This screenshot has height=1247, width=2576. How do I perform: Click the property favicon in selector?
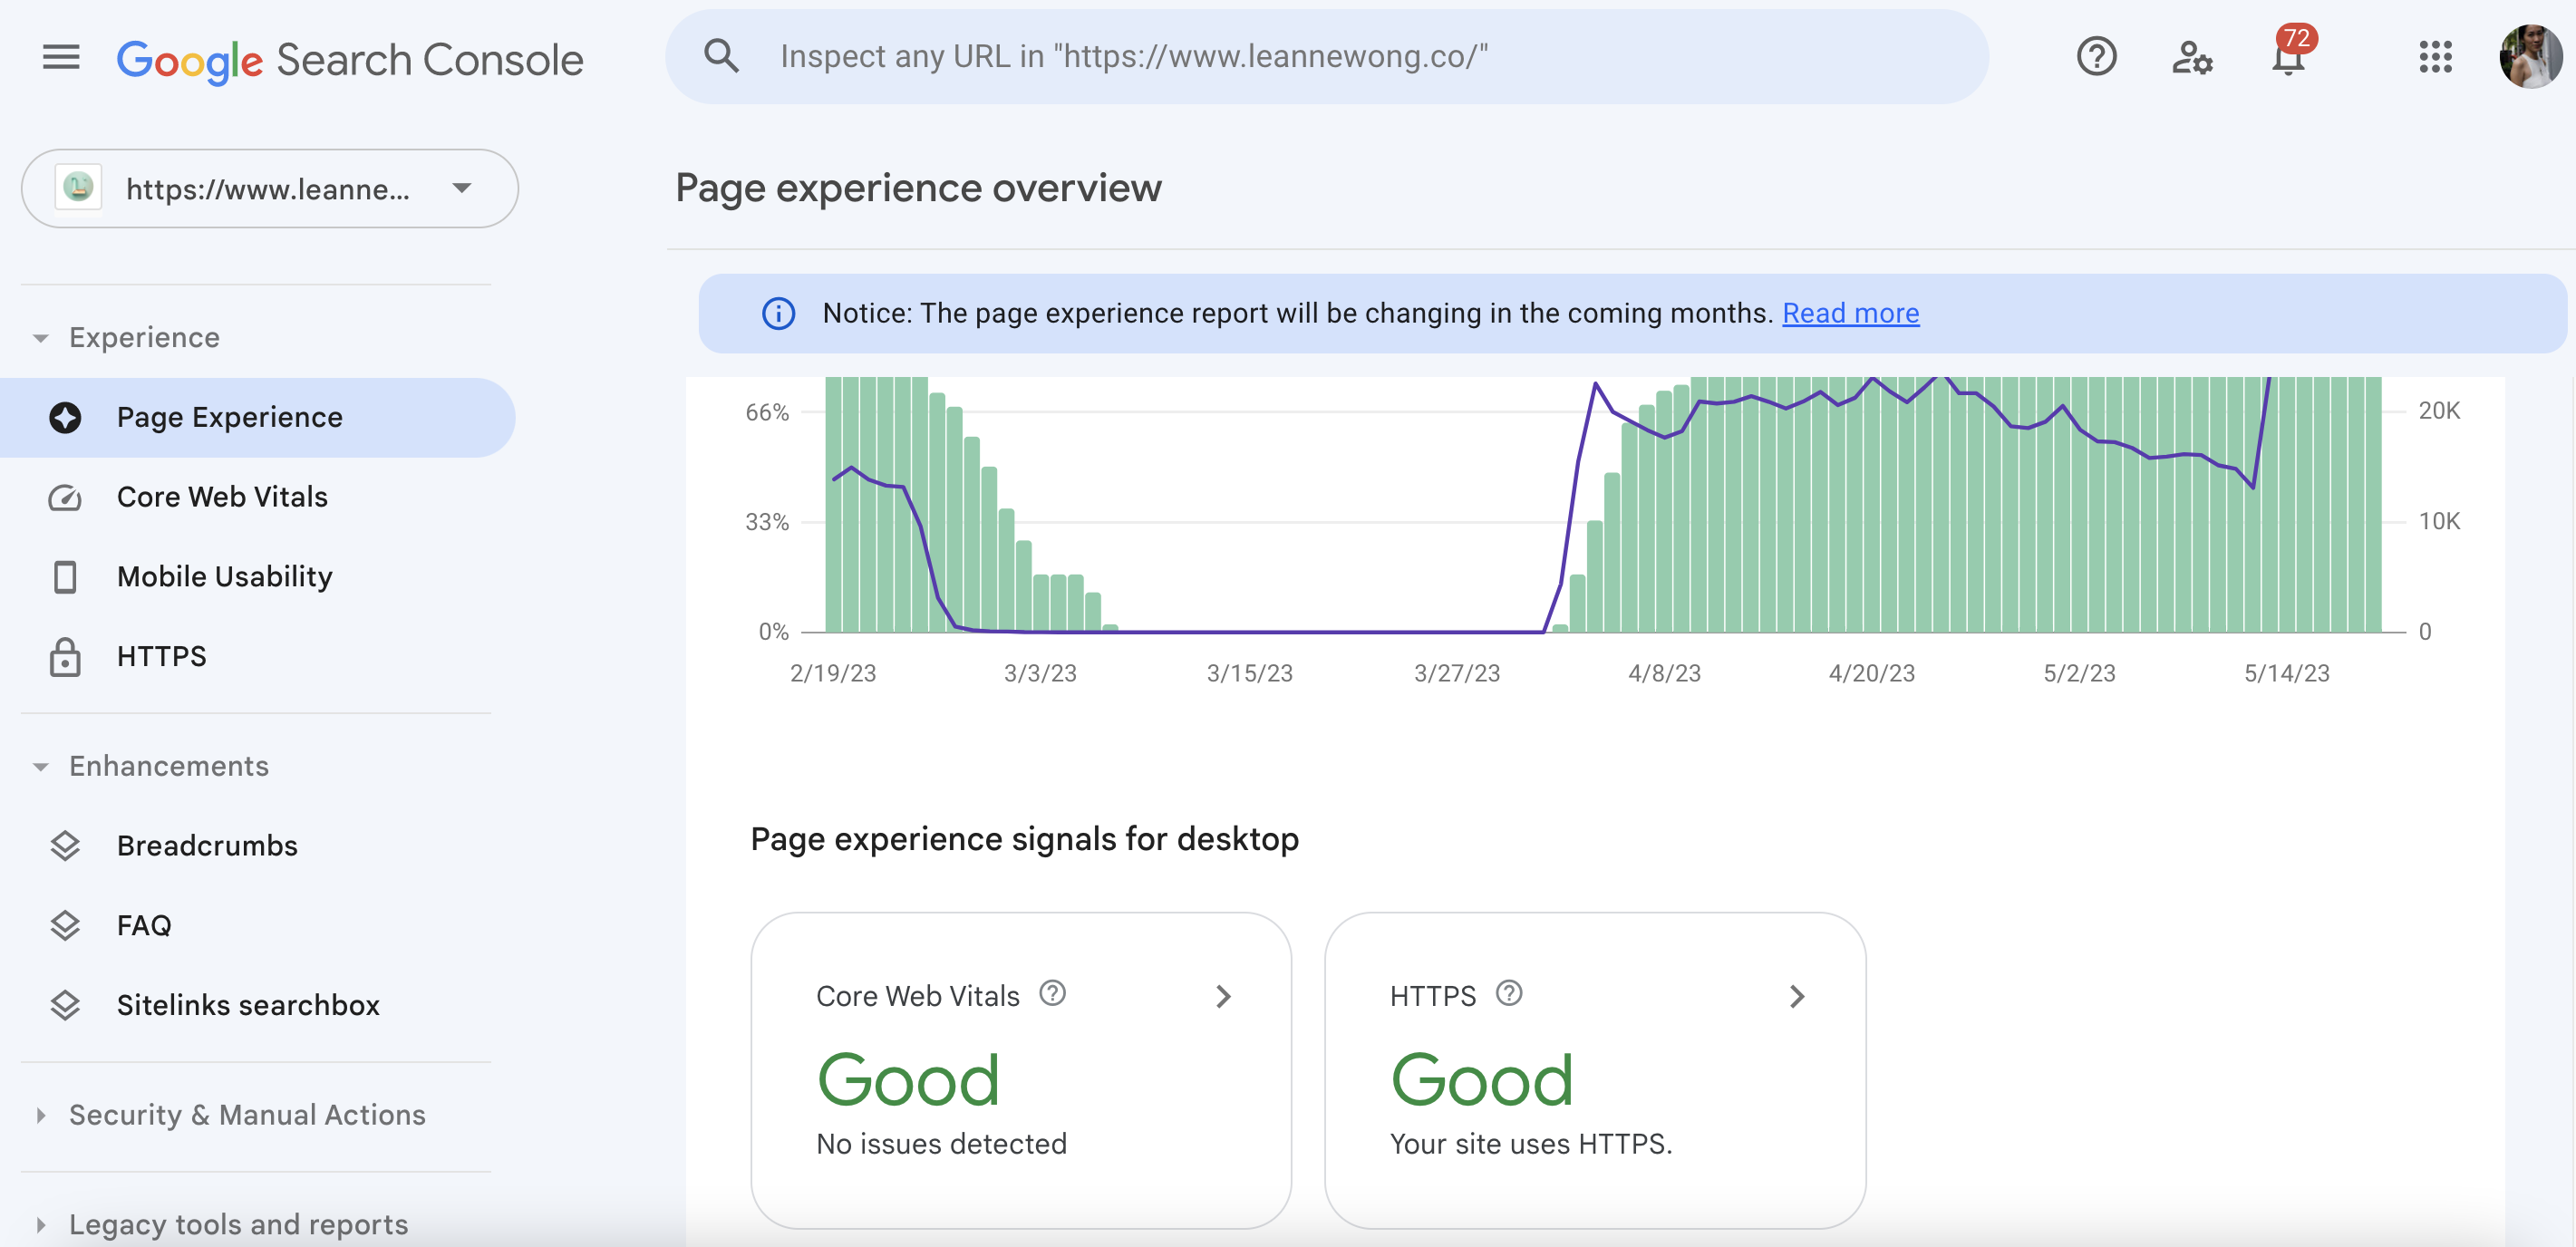pos(79,187)
